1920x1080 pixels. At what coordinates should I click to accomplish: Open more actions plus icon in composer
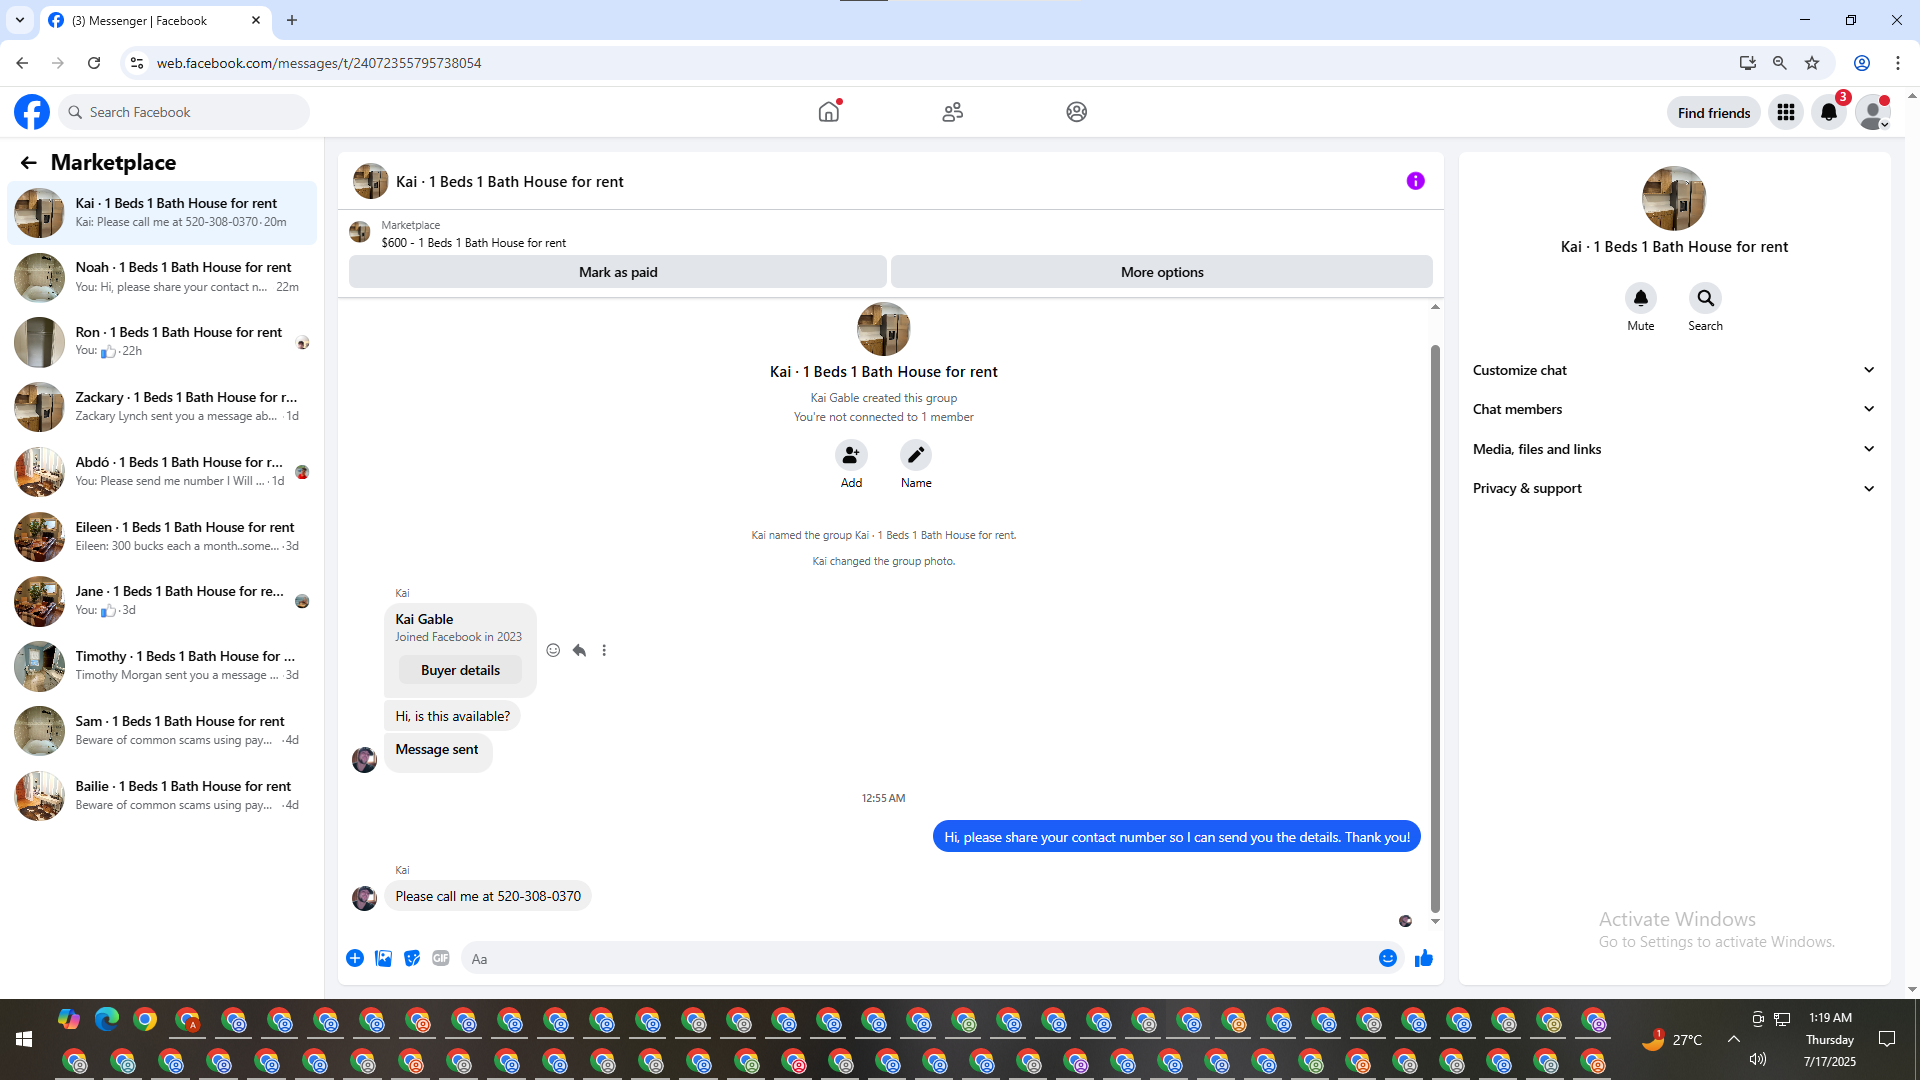coord(355,958)
